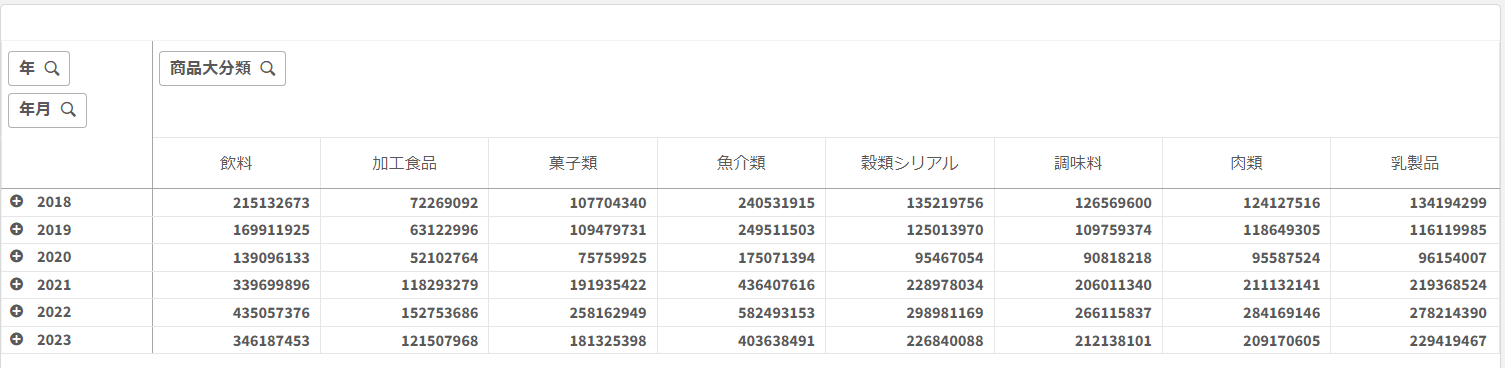The image size is (1505, 368).
Task: Click cell value 229419467
Action: tap(1449, 340)
